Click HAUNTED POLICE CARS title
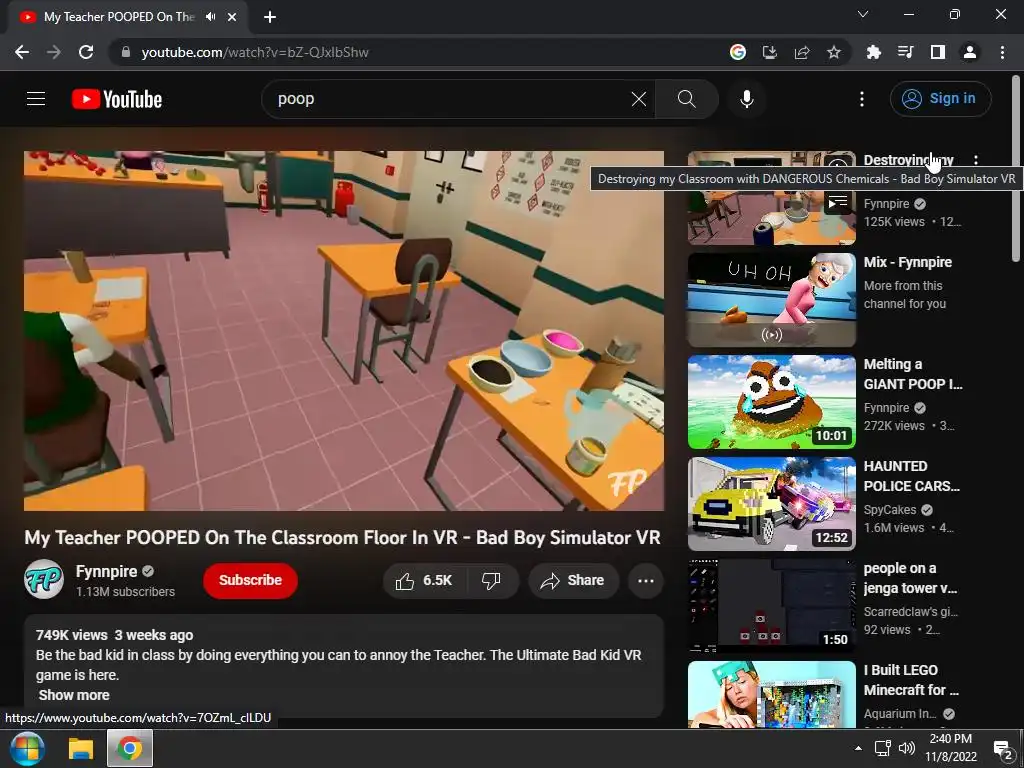 [912, 476]
